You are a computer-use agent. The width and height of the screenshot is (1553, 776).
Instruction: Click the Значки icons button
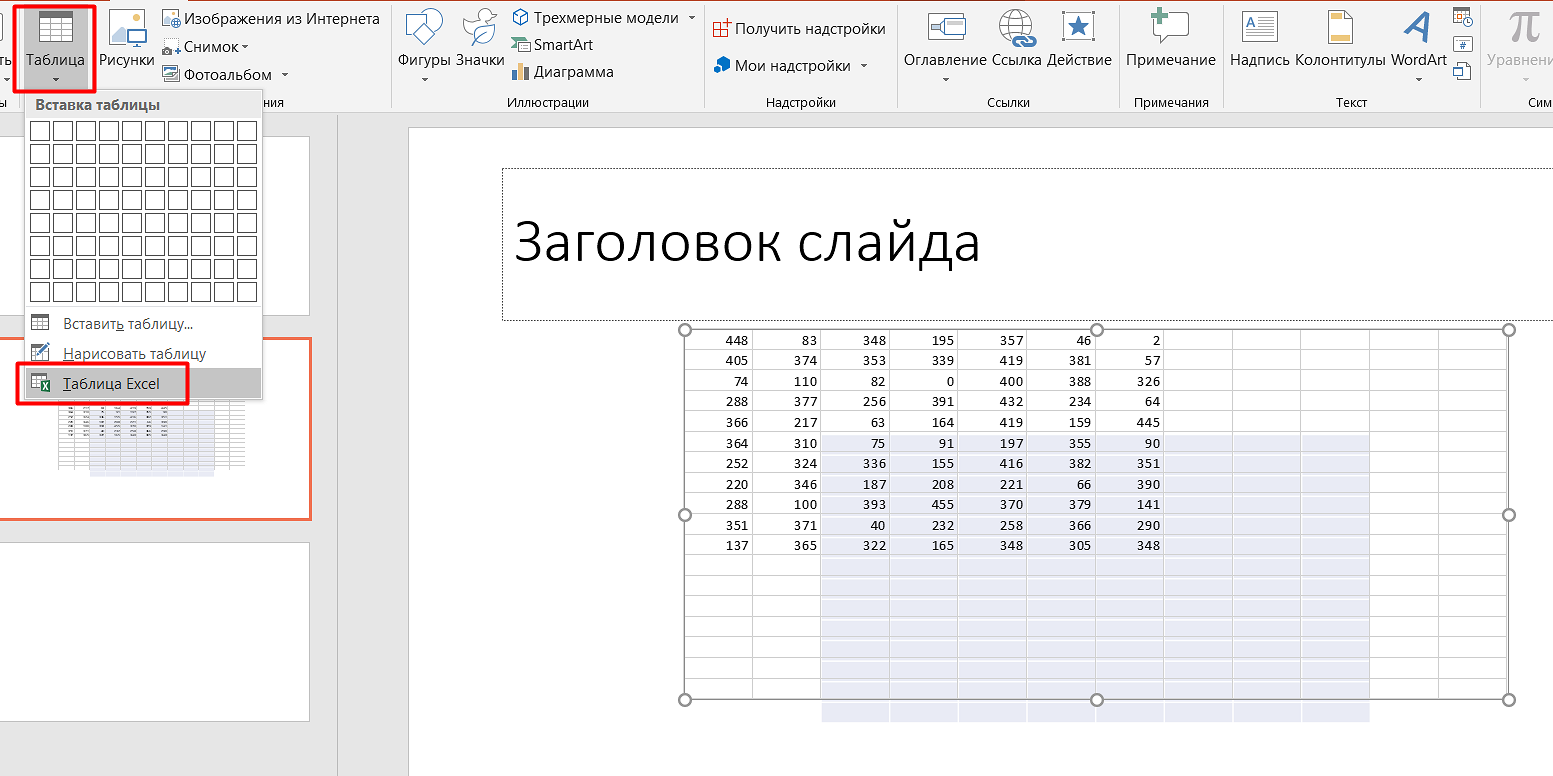coord(481,40)
